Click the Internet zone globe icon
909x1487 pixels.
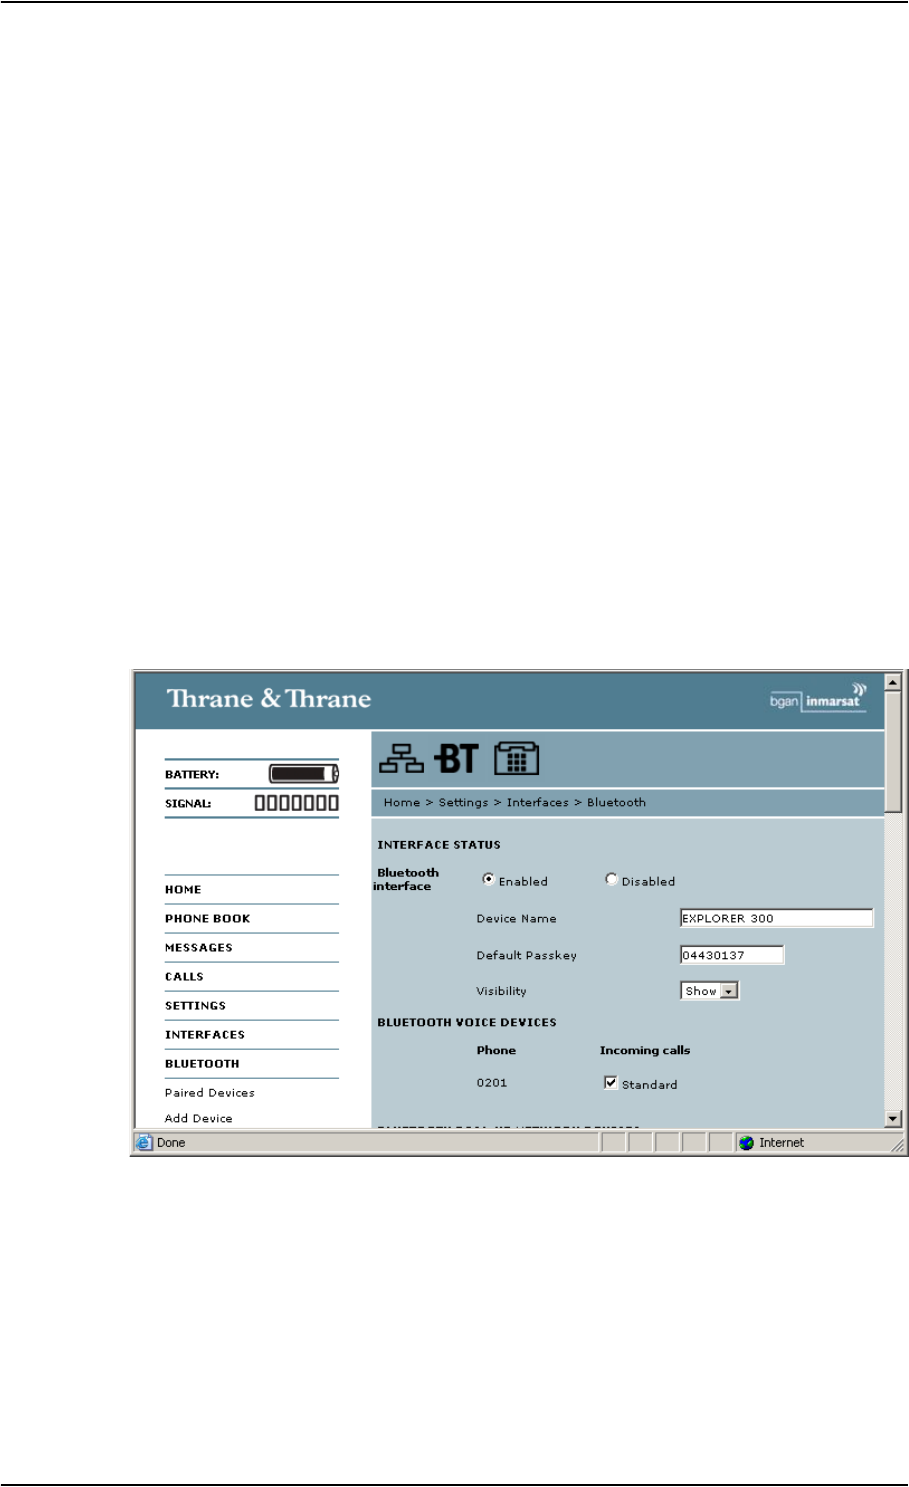[746, 1143]
